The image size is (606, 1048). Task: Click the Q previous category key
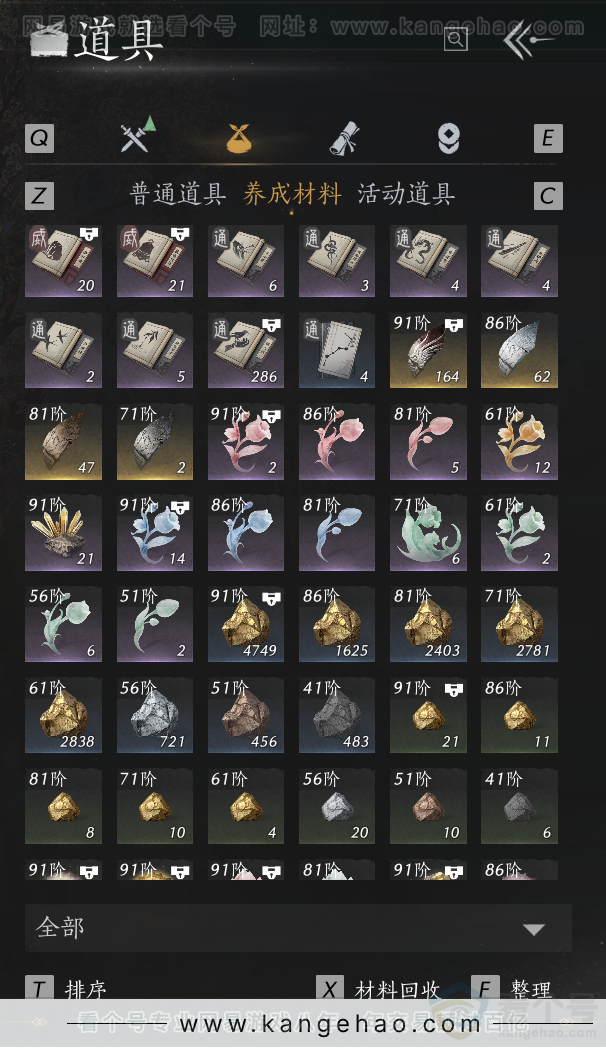pyautogui.click(x=39, y=138)
